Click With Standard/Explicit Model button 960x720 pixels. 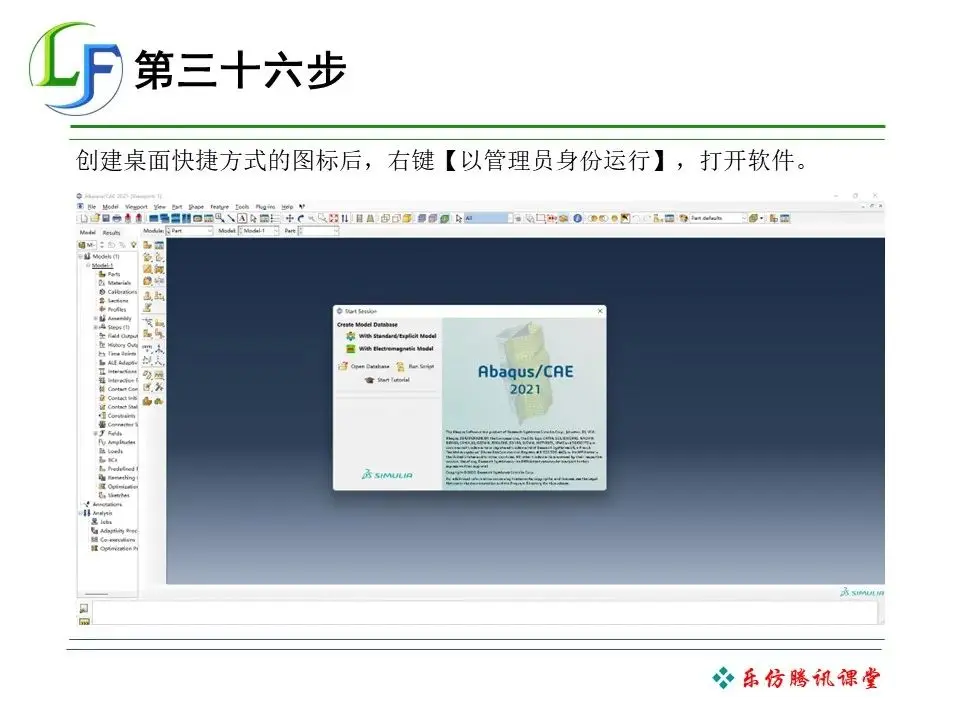point(391,336)
